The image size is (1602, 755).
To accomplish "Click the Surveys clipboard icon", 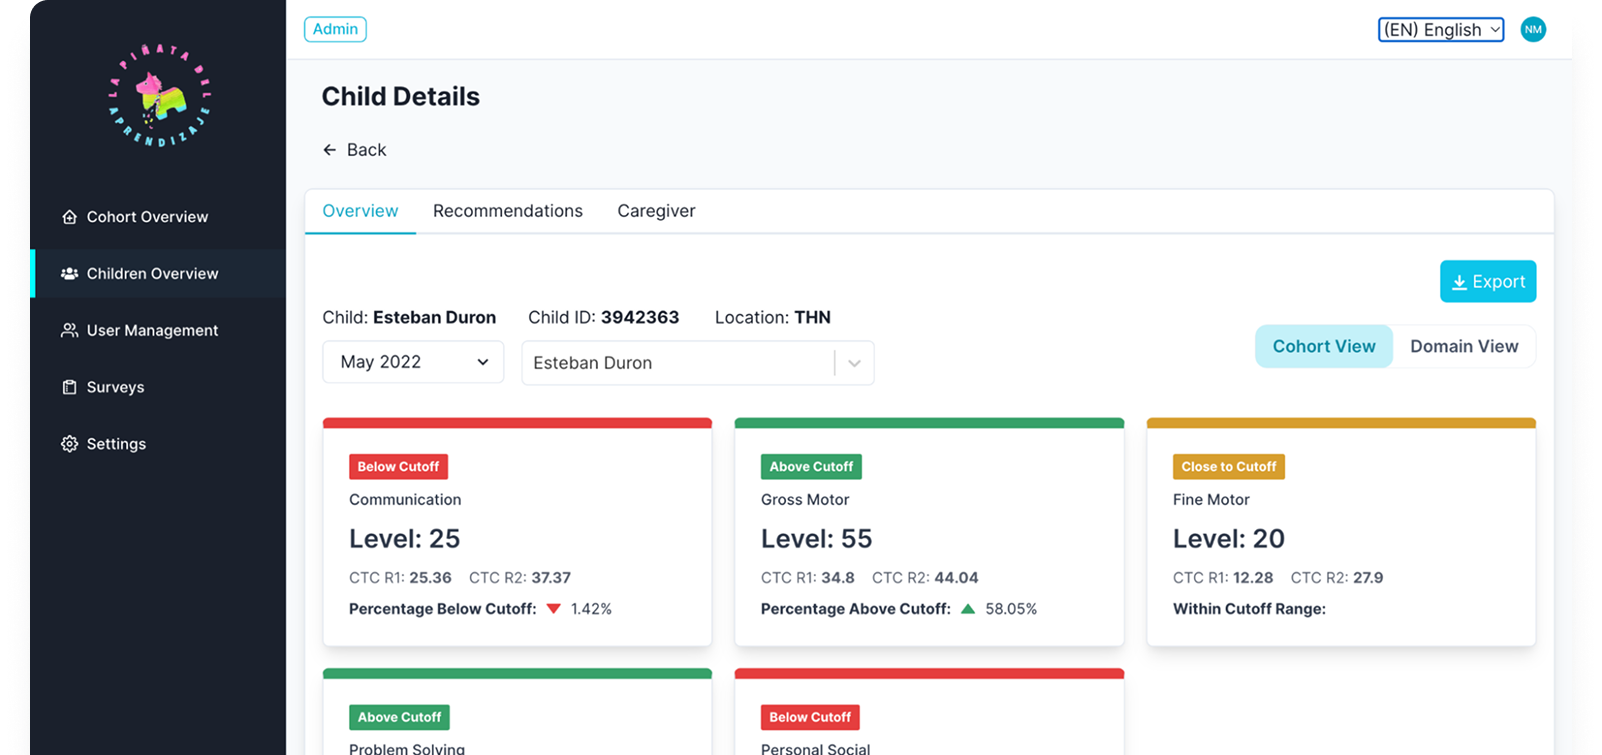I will [x=69, y=388].
